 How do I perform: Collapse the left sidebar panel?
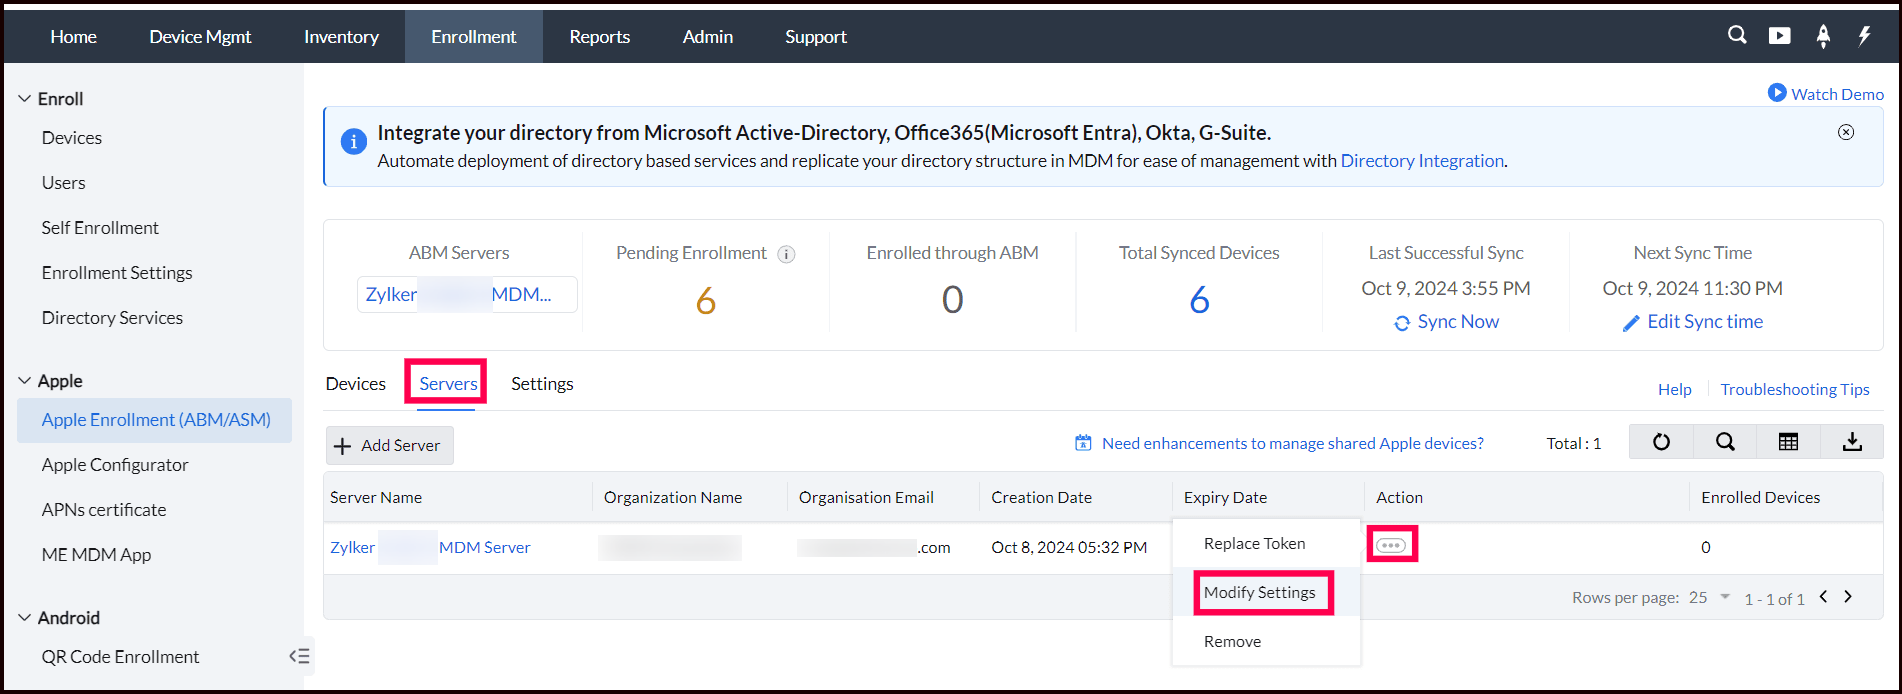point(299,656)
